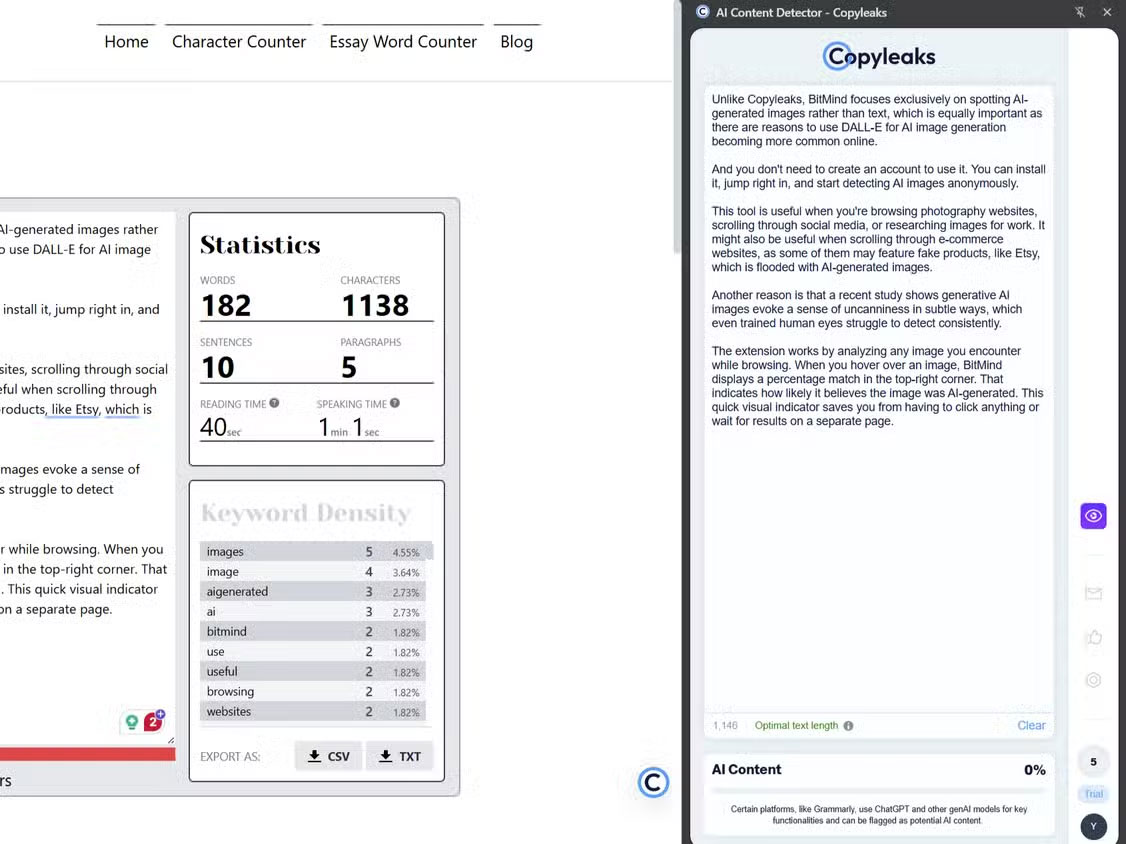Image resolution: width=1126 pixels, height=844 pixels.
Task: Click the thumbs-up feedback icon
Action: click(1094, 637)
